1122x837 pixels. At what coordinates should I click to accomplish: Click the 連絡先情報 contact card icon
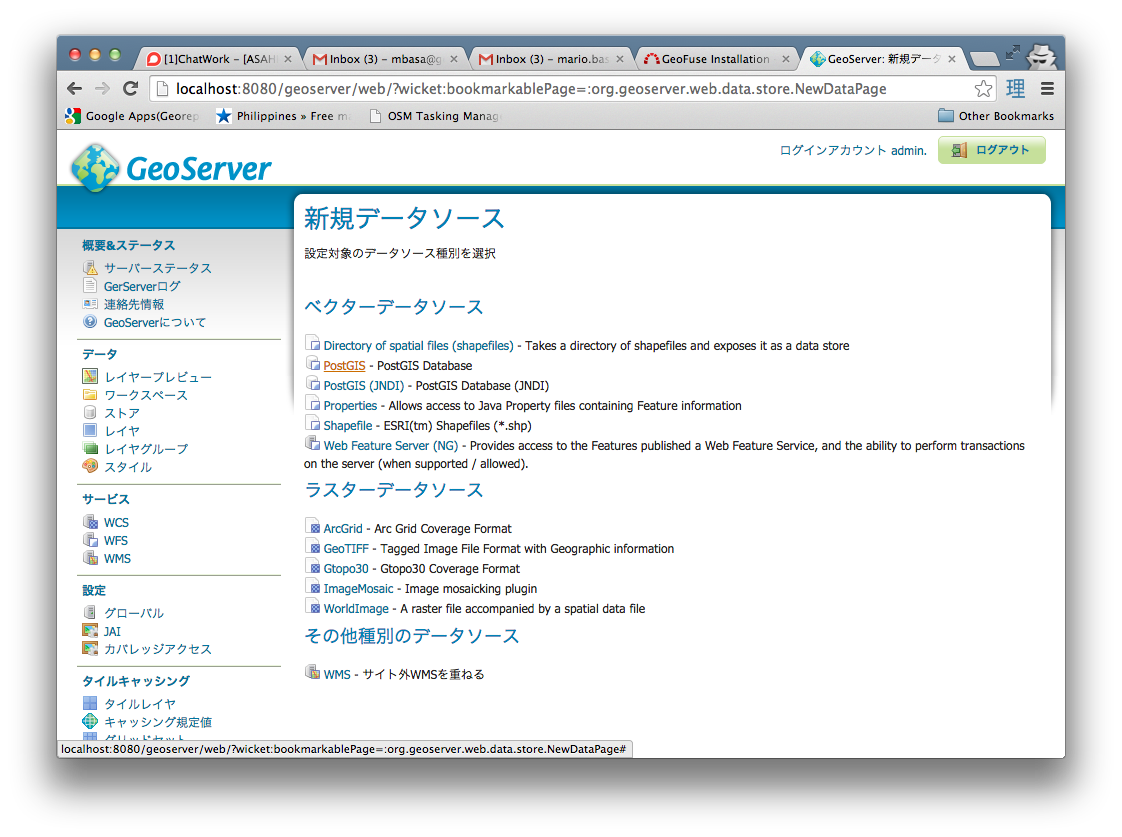[90, 304]
